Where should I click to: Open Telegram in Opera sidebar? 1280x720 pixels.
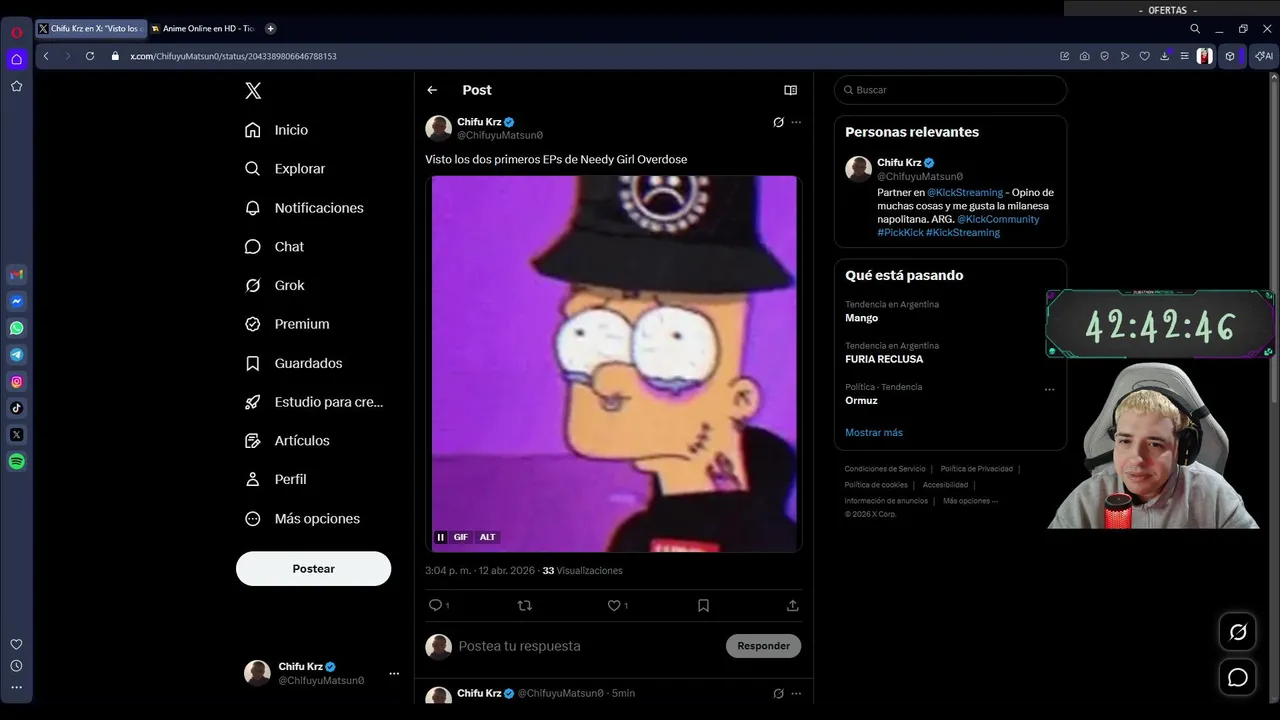17,355
